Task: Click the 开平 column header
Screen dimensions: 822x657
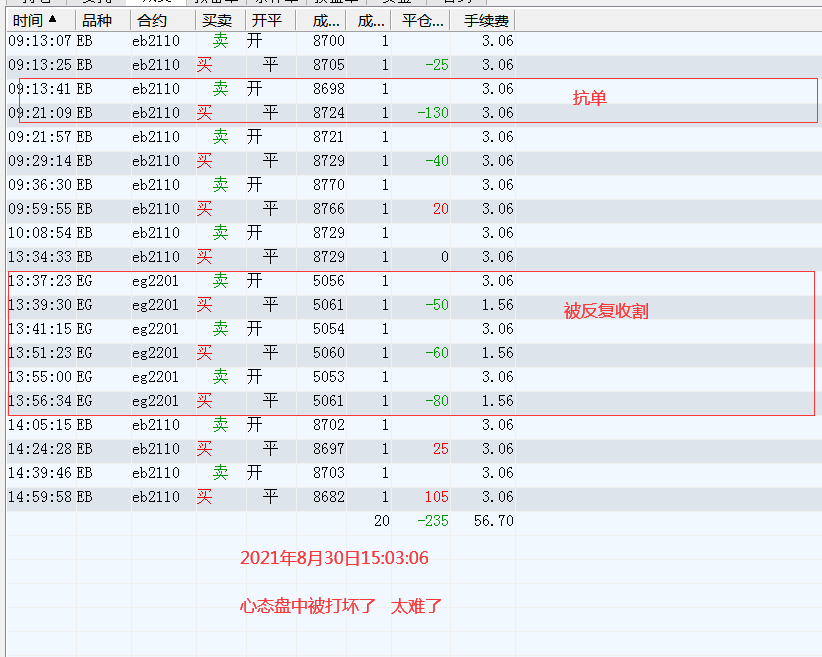Action: tap(271, 20)
